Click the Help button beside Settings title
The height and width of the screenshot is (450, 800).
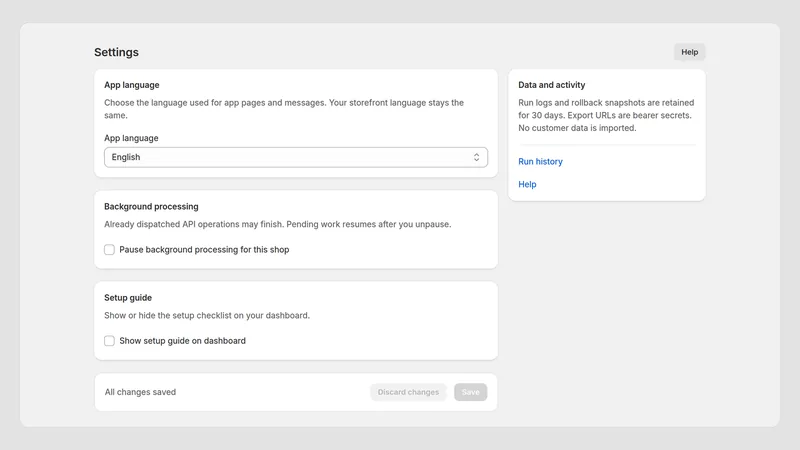coord(689,52)
